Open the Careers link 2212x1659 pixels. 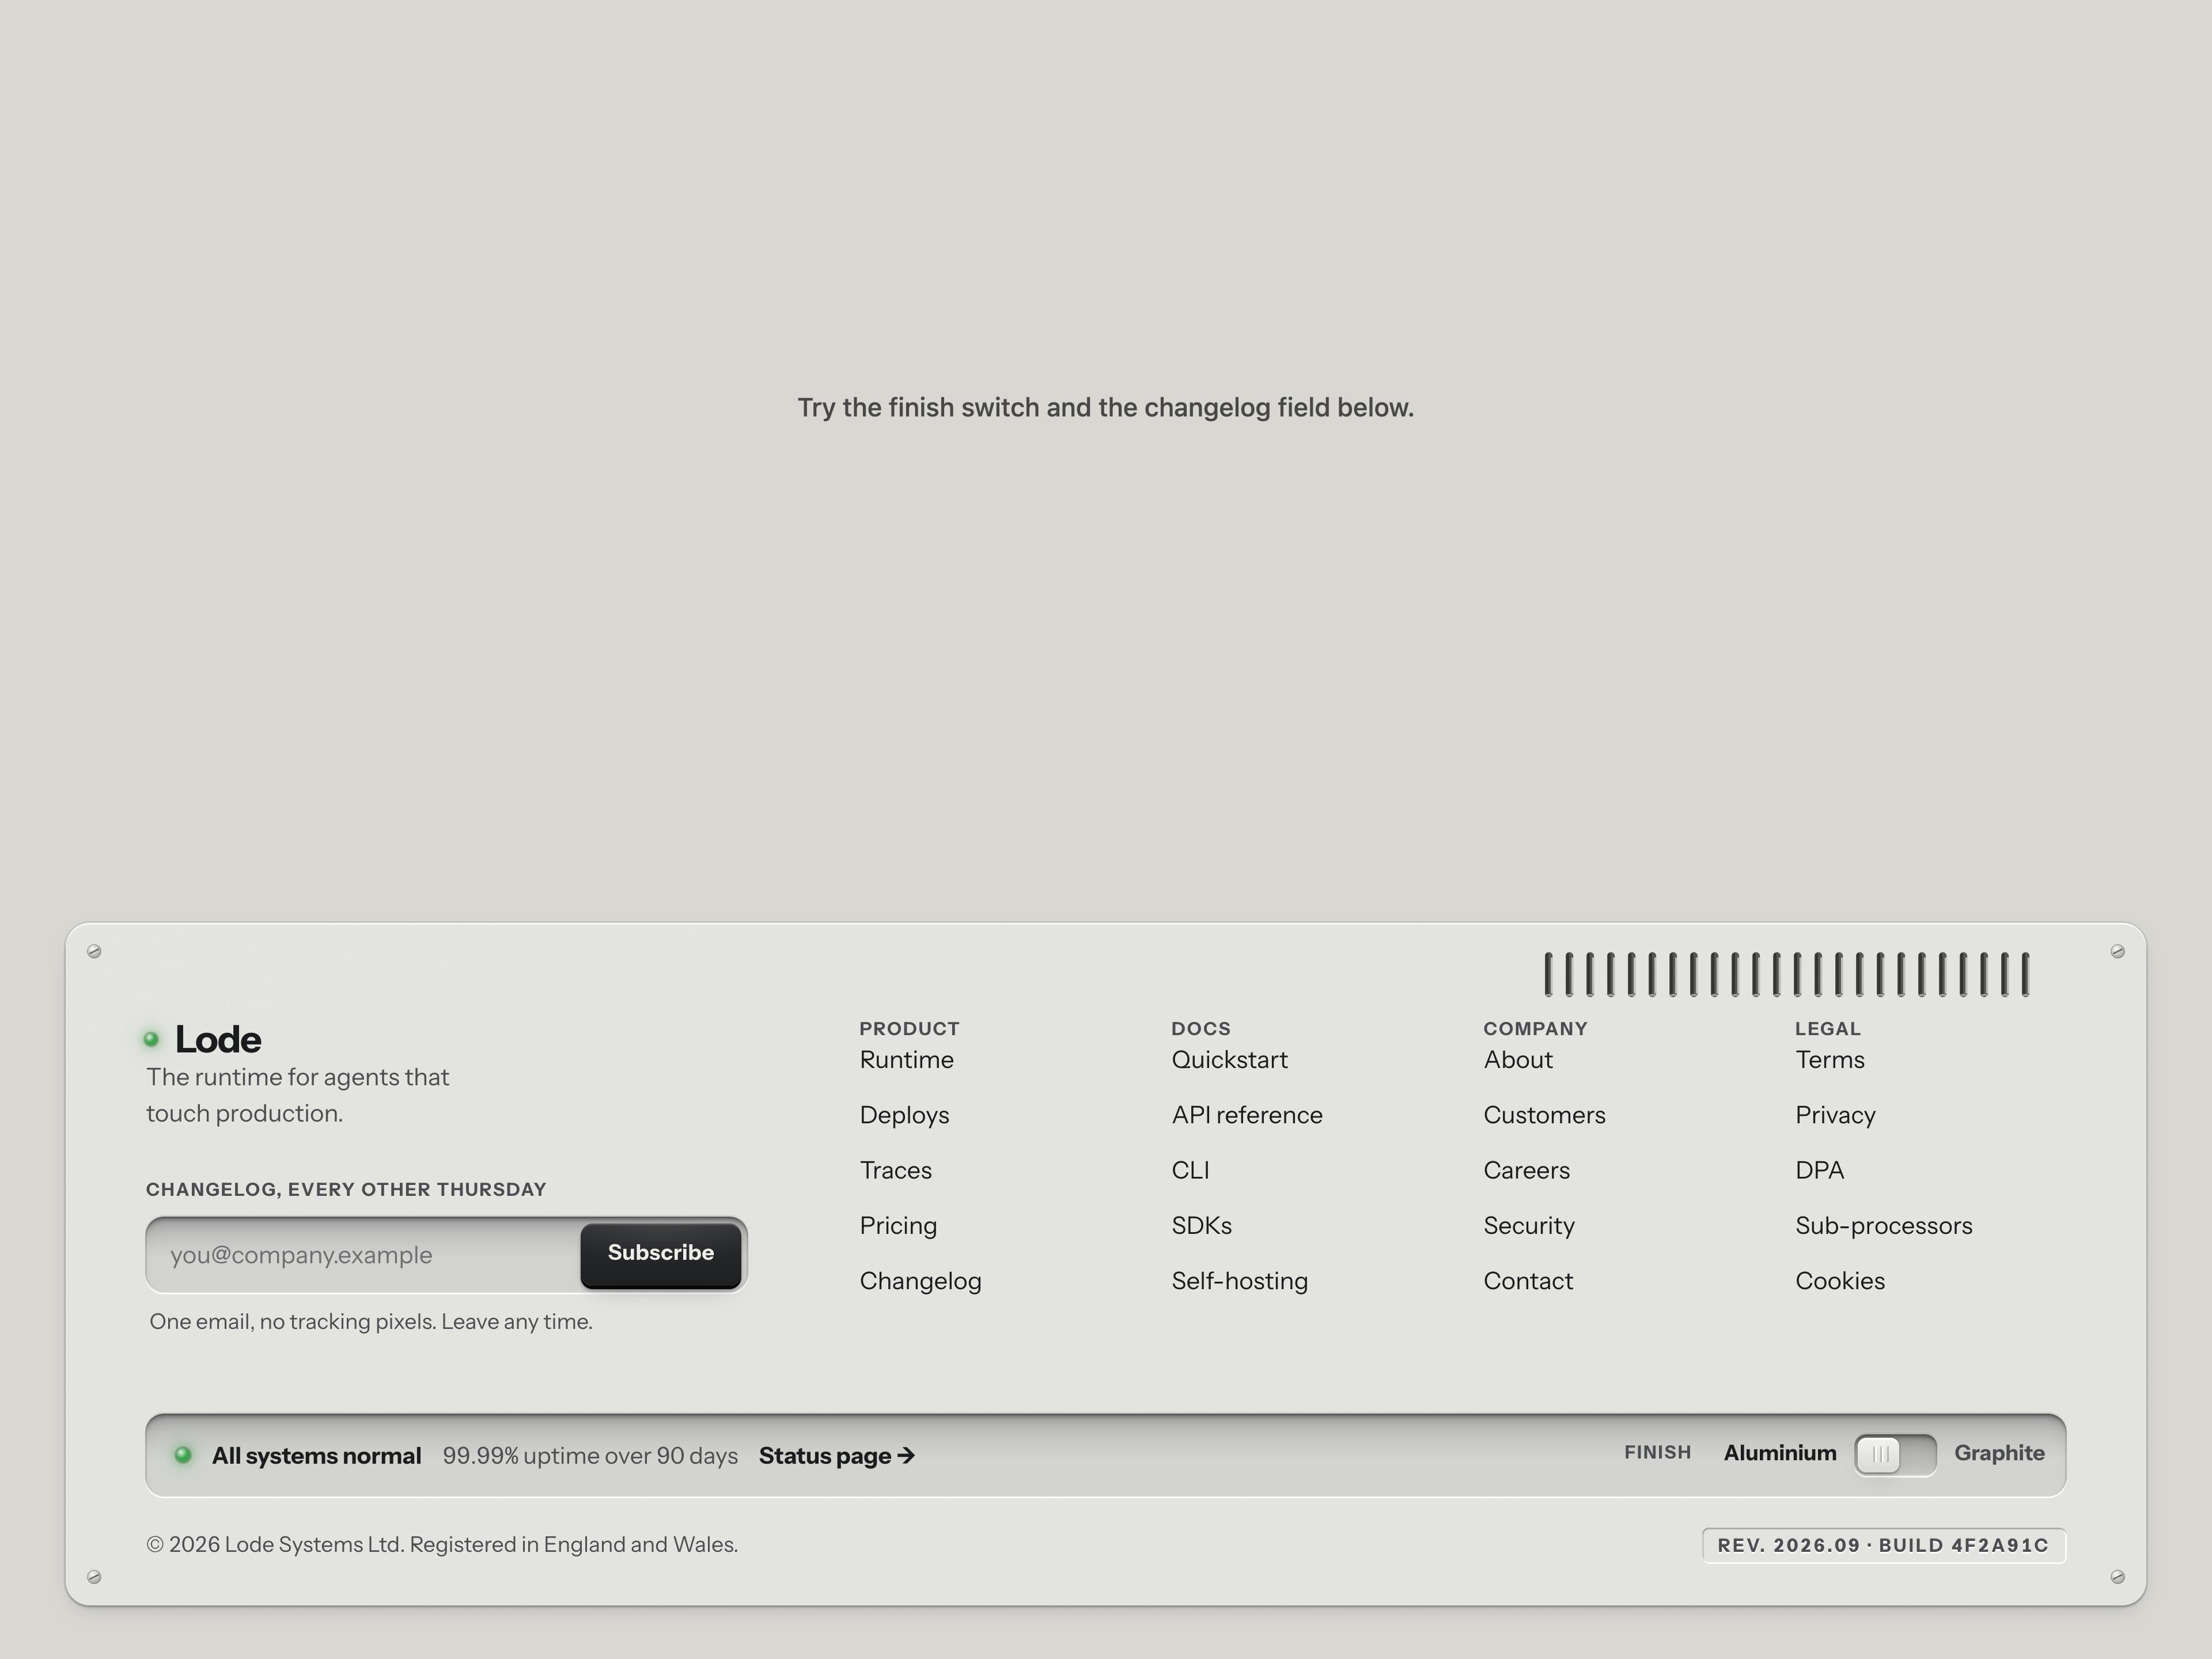click(1526, 1170)
